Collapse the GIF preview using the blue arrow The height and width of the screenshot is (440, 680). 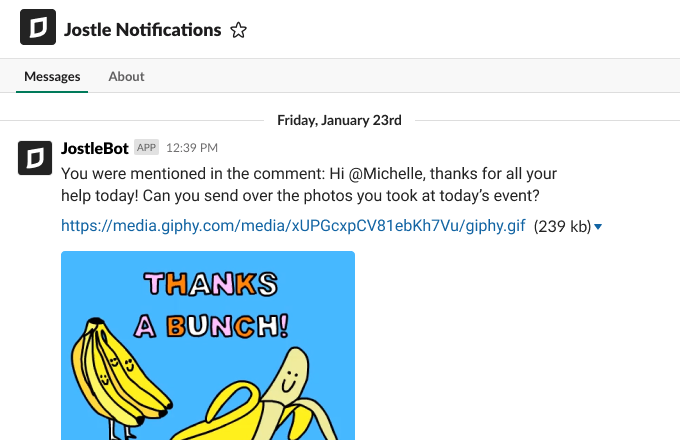598,226
